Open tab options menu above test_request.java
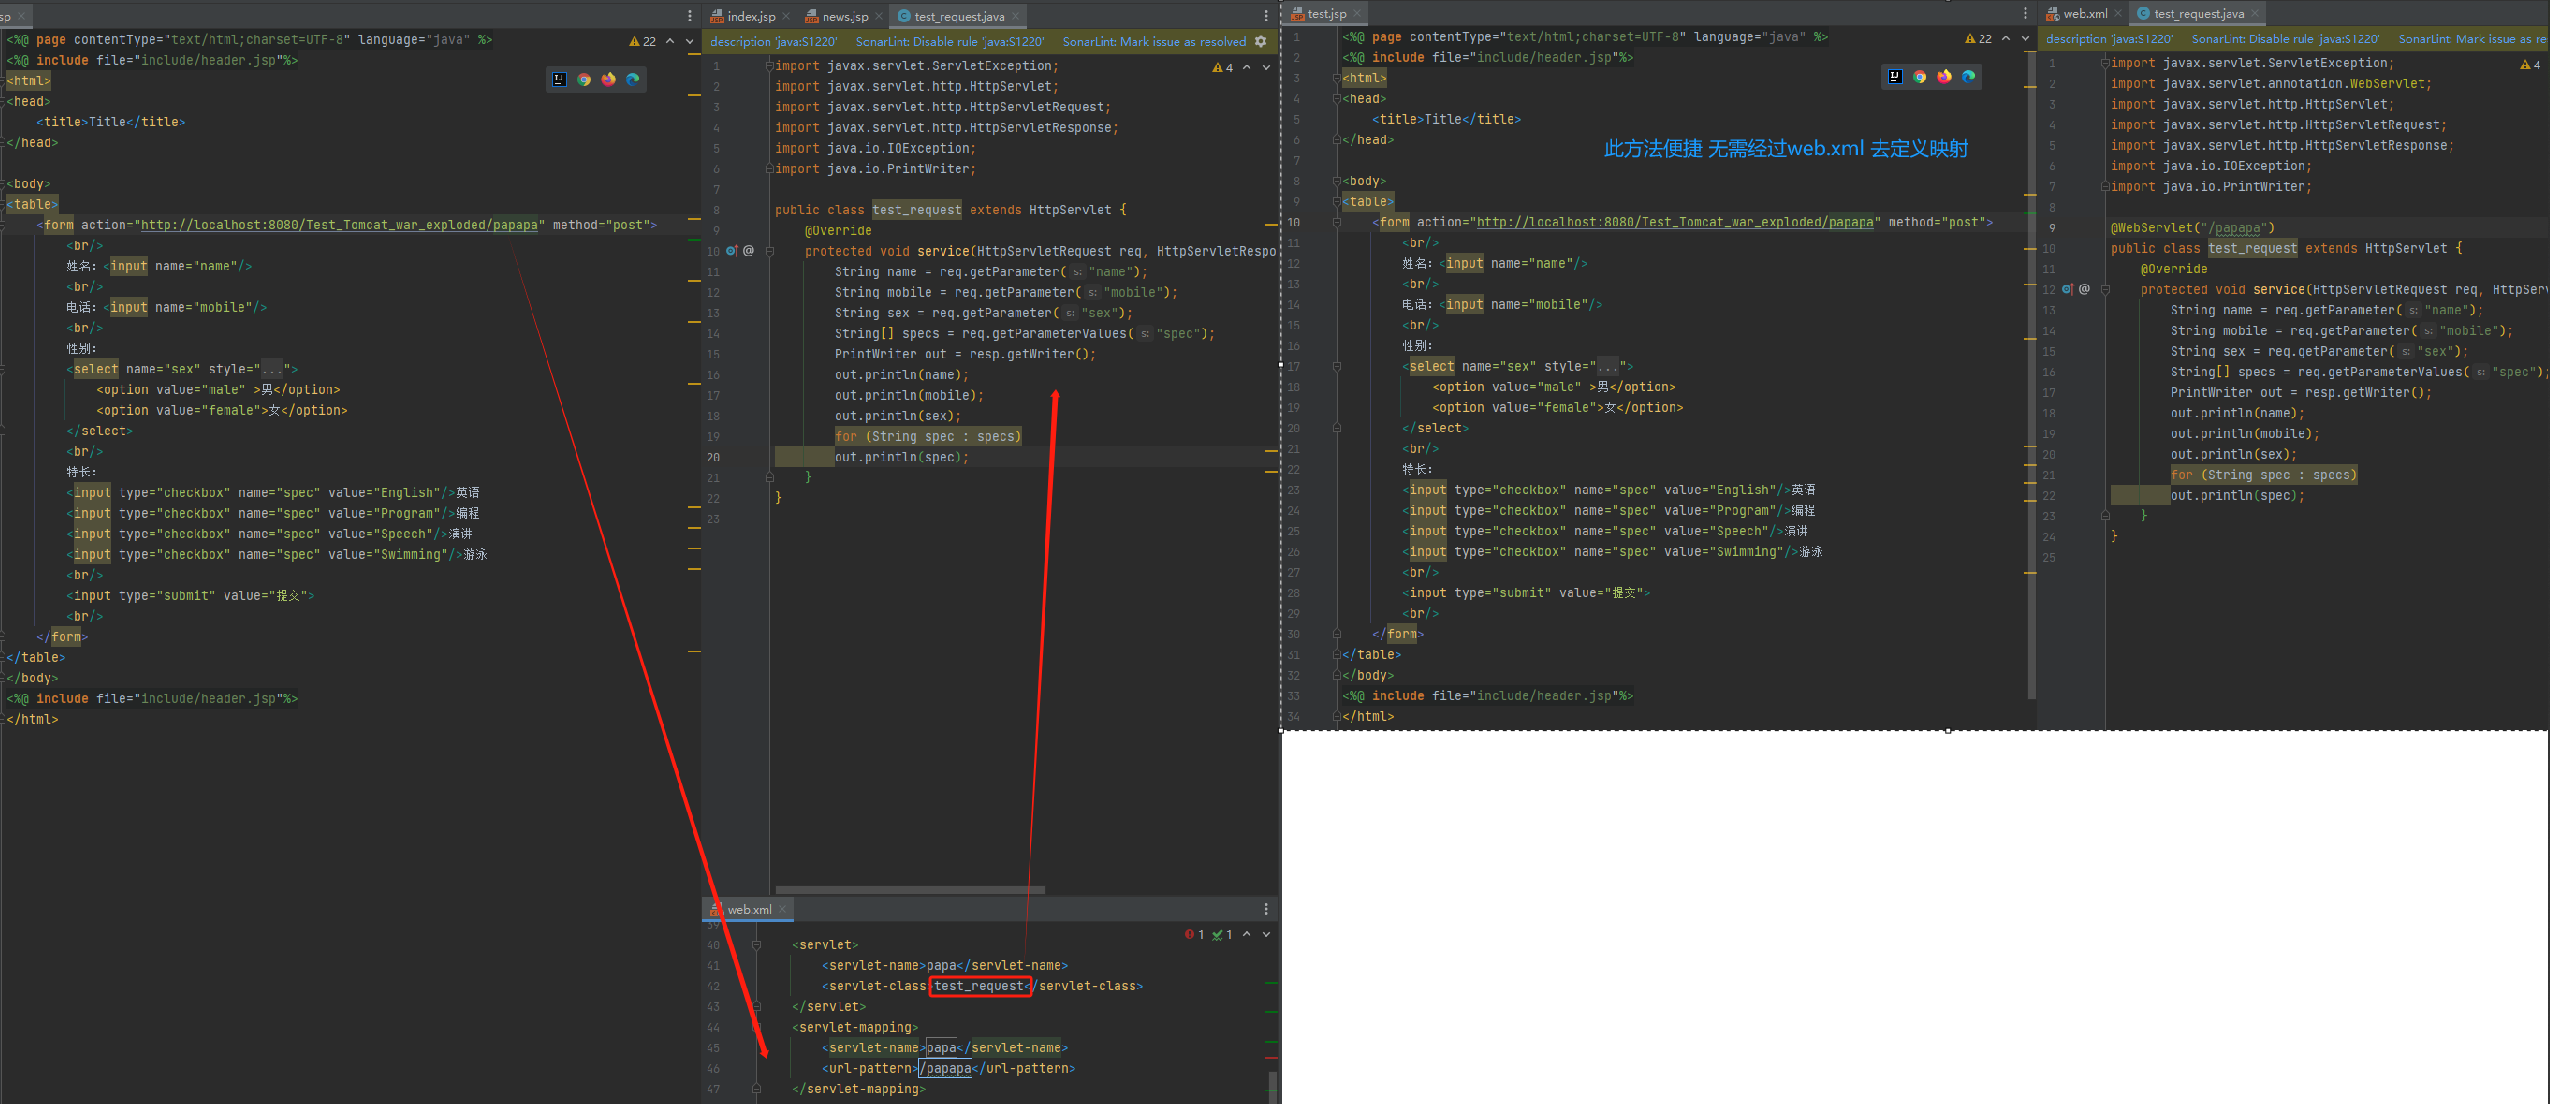 pos(1266,16)
